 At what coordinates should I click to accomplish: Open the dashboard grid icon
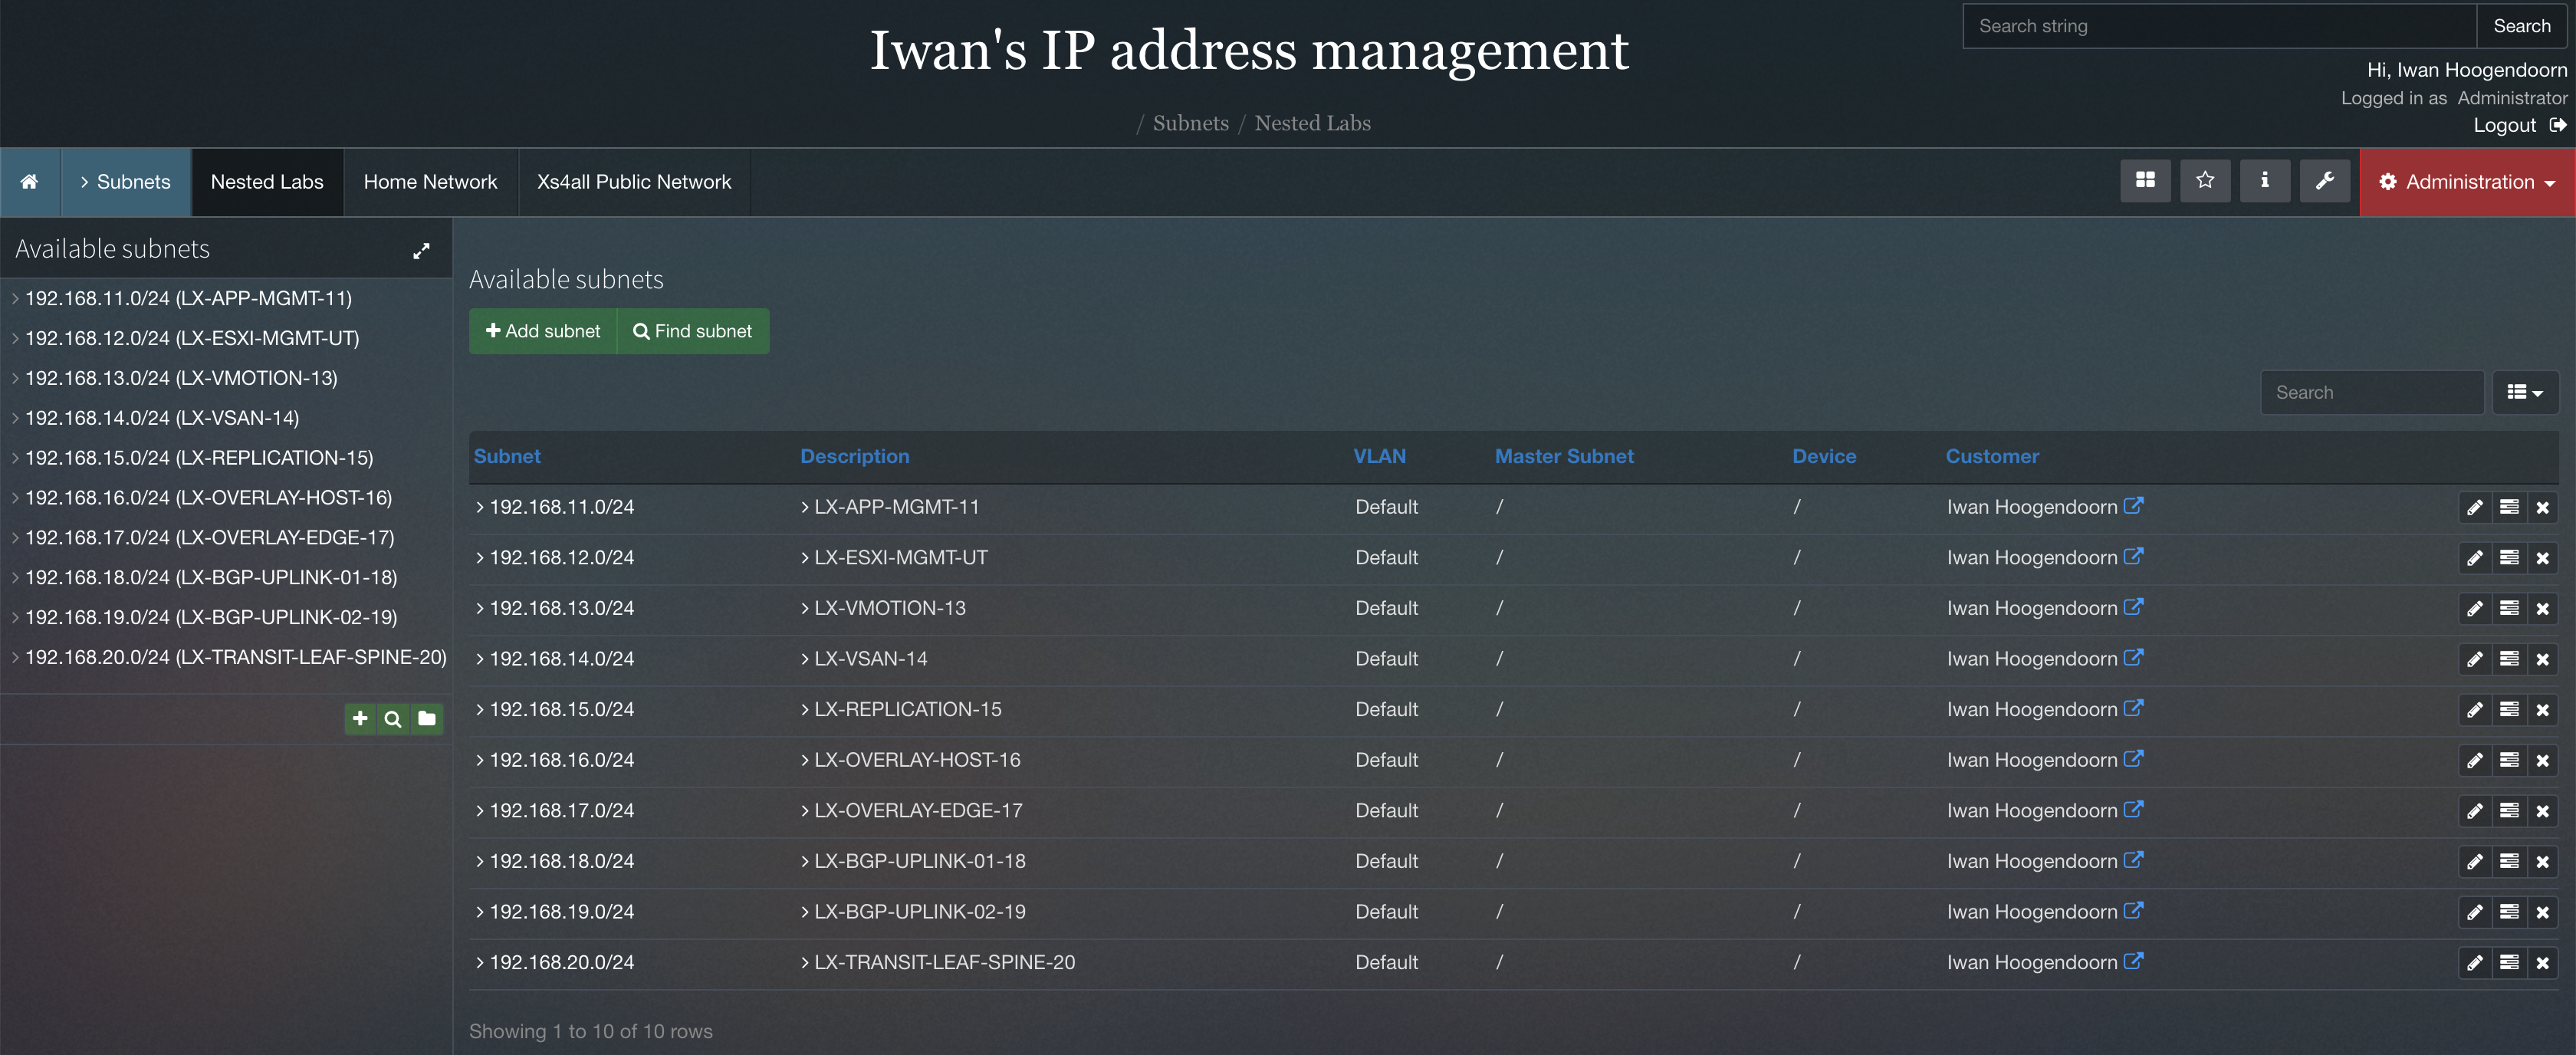2145,181
